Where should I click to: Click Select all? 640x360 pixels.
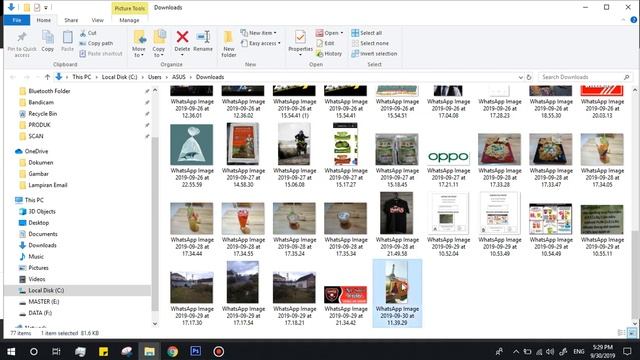click(x=367, y=33)
